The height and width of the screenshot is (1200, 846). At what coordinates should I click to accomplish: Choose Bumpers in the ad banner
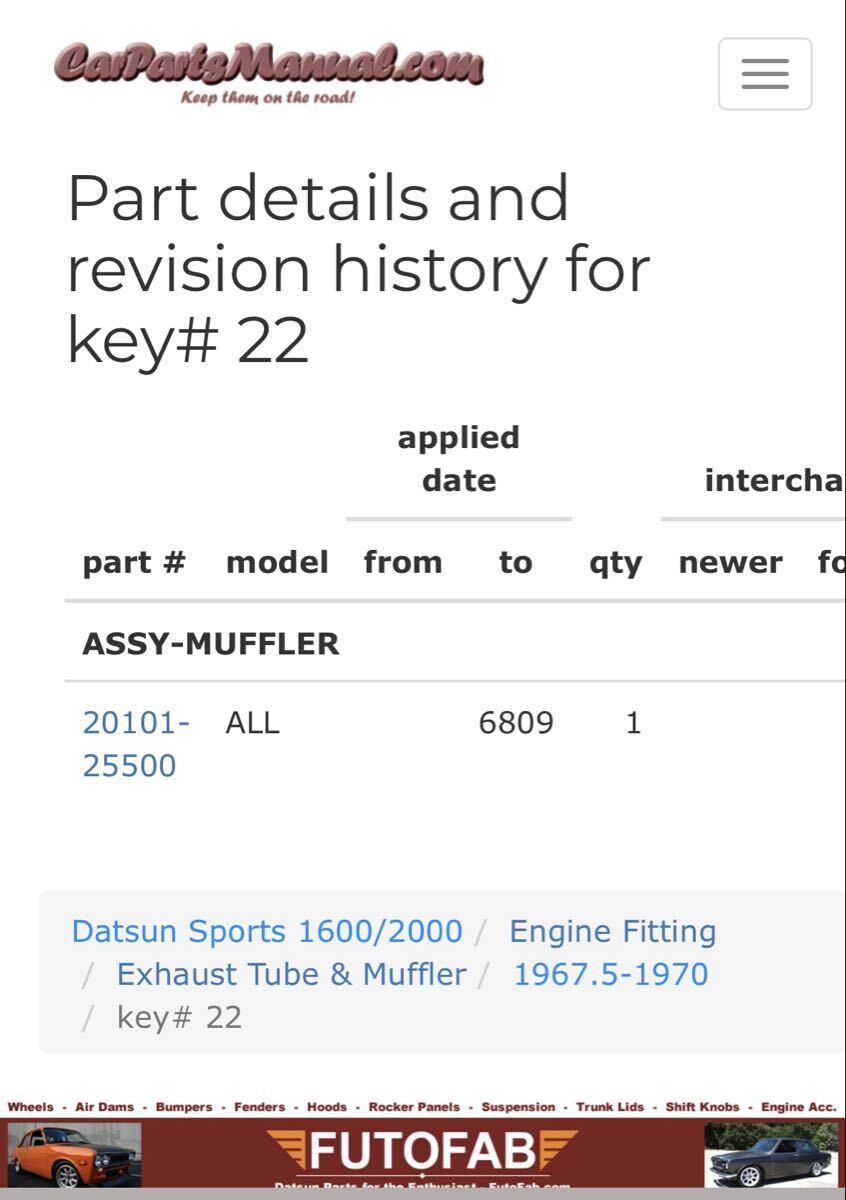(x=184, y=1107)
